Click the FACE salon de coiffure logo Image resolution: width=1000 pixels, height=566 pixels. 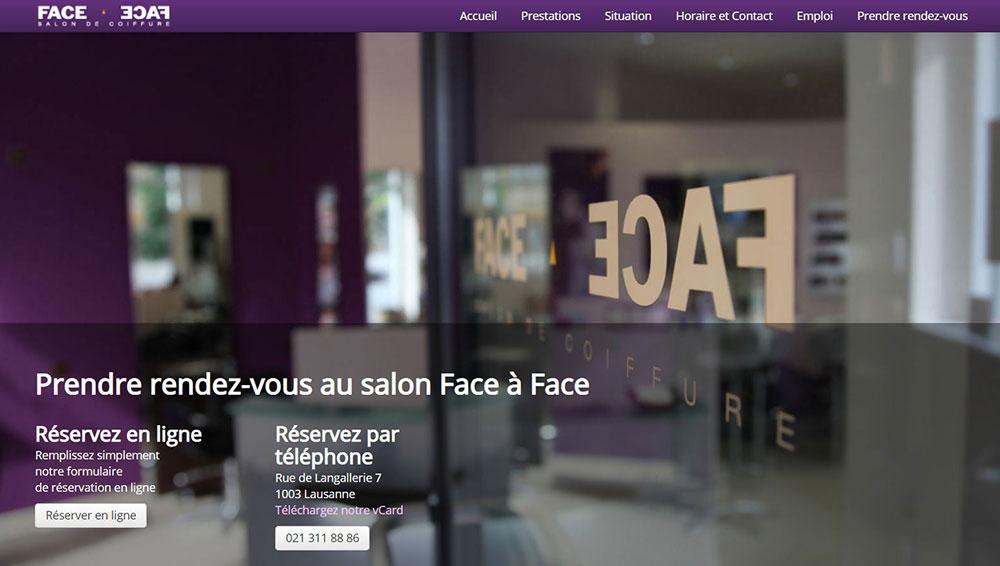[x=104, y=16]
